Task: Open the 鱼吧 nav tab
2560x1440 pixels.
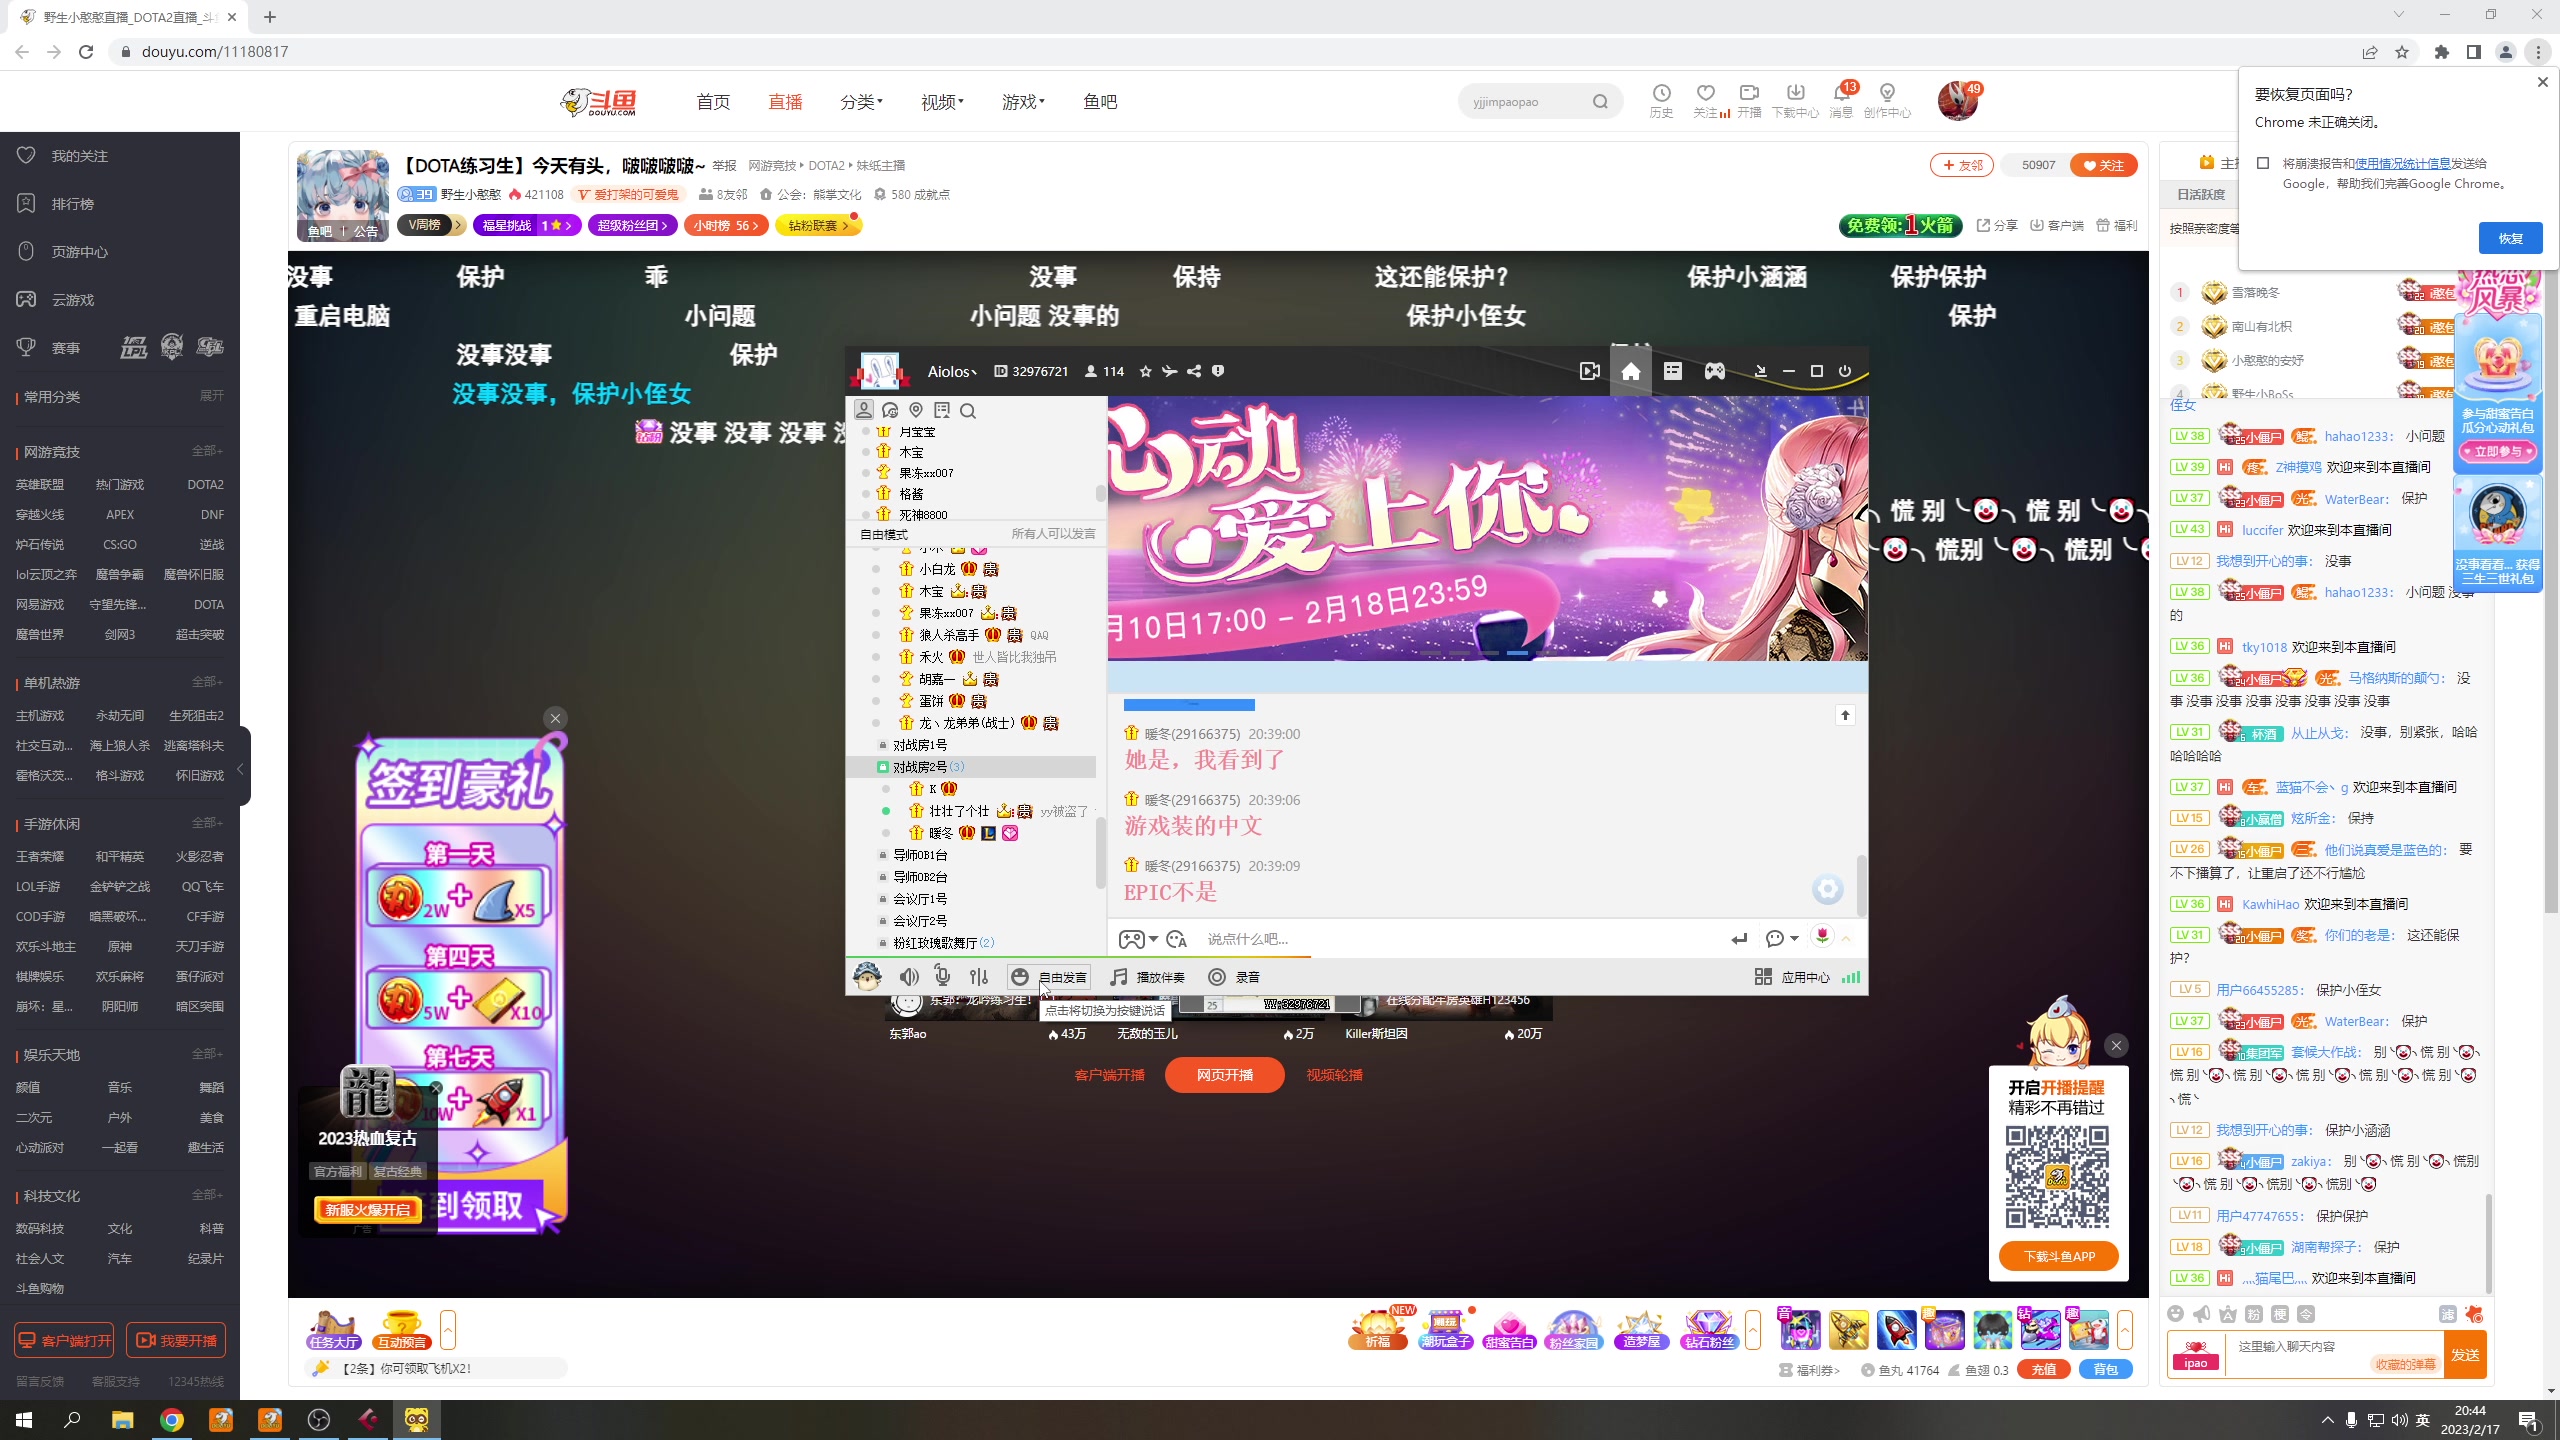Action: point(1100,102)
